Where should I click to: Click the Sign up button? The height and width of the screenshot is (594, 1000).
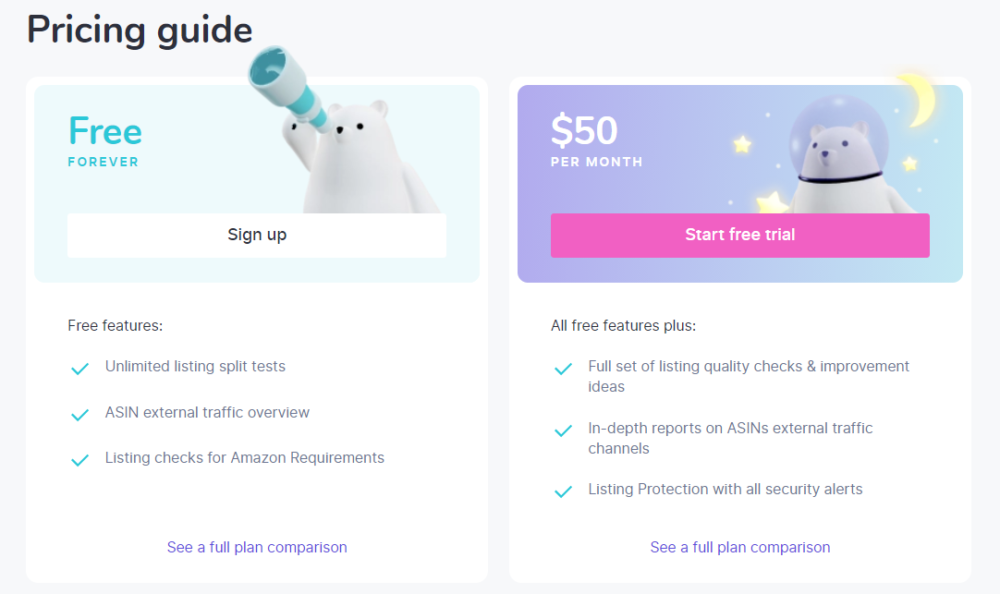click(257, 235)
